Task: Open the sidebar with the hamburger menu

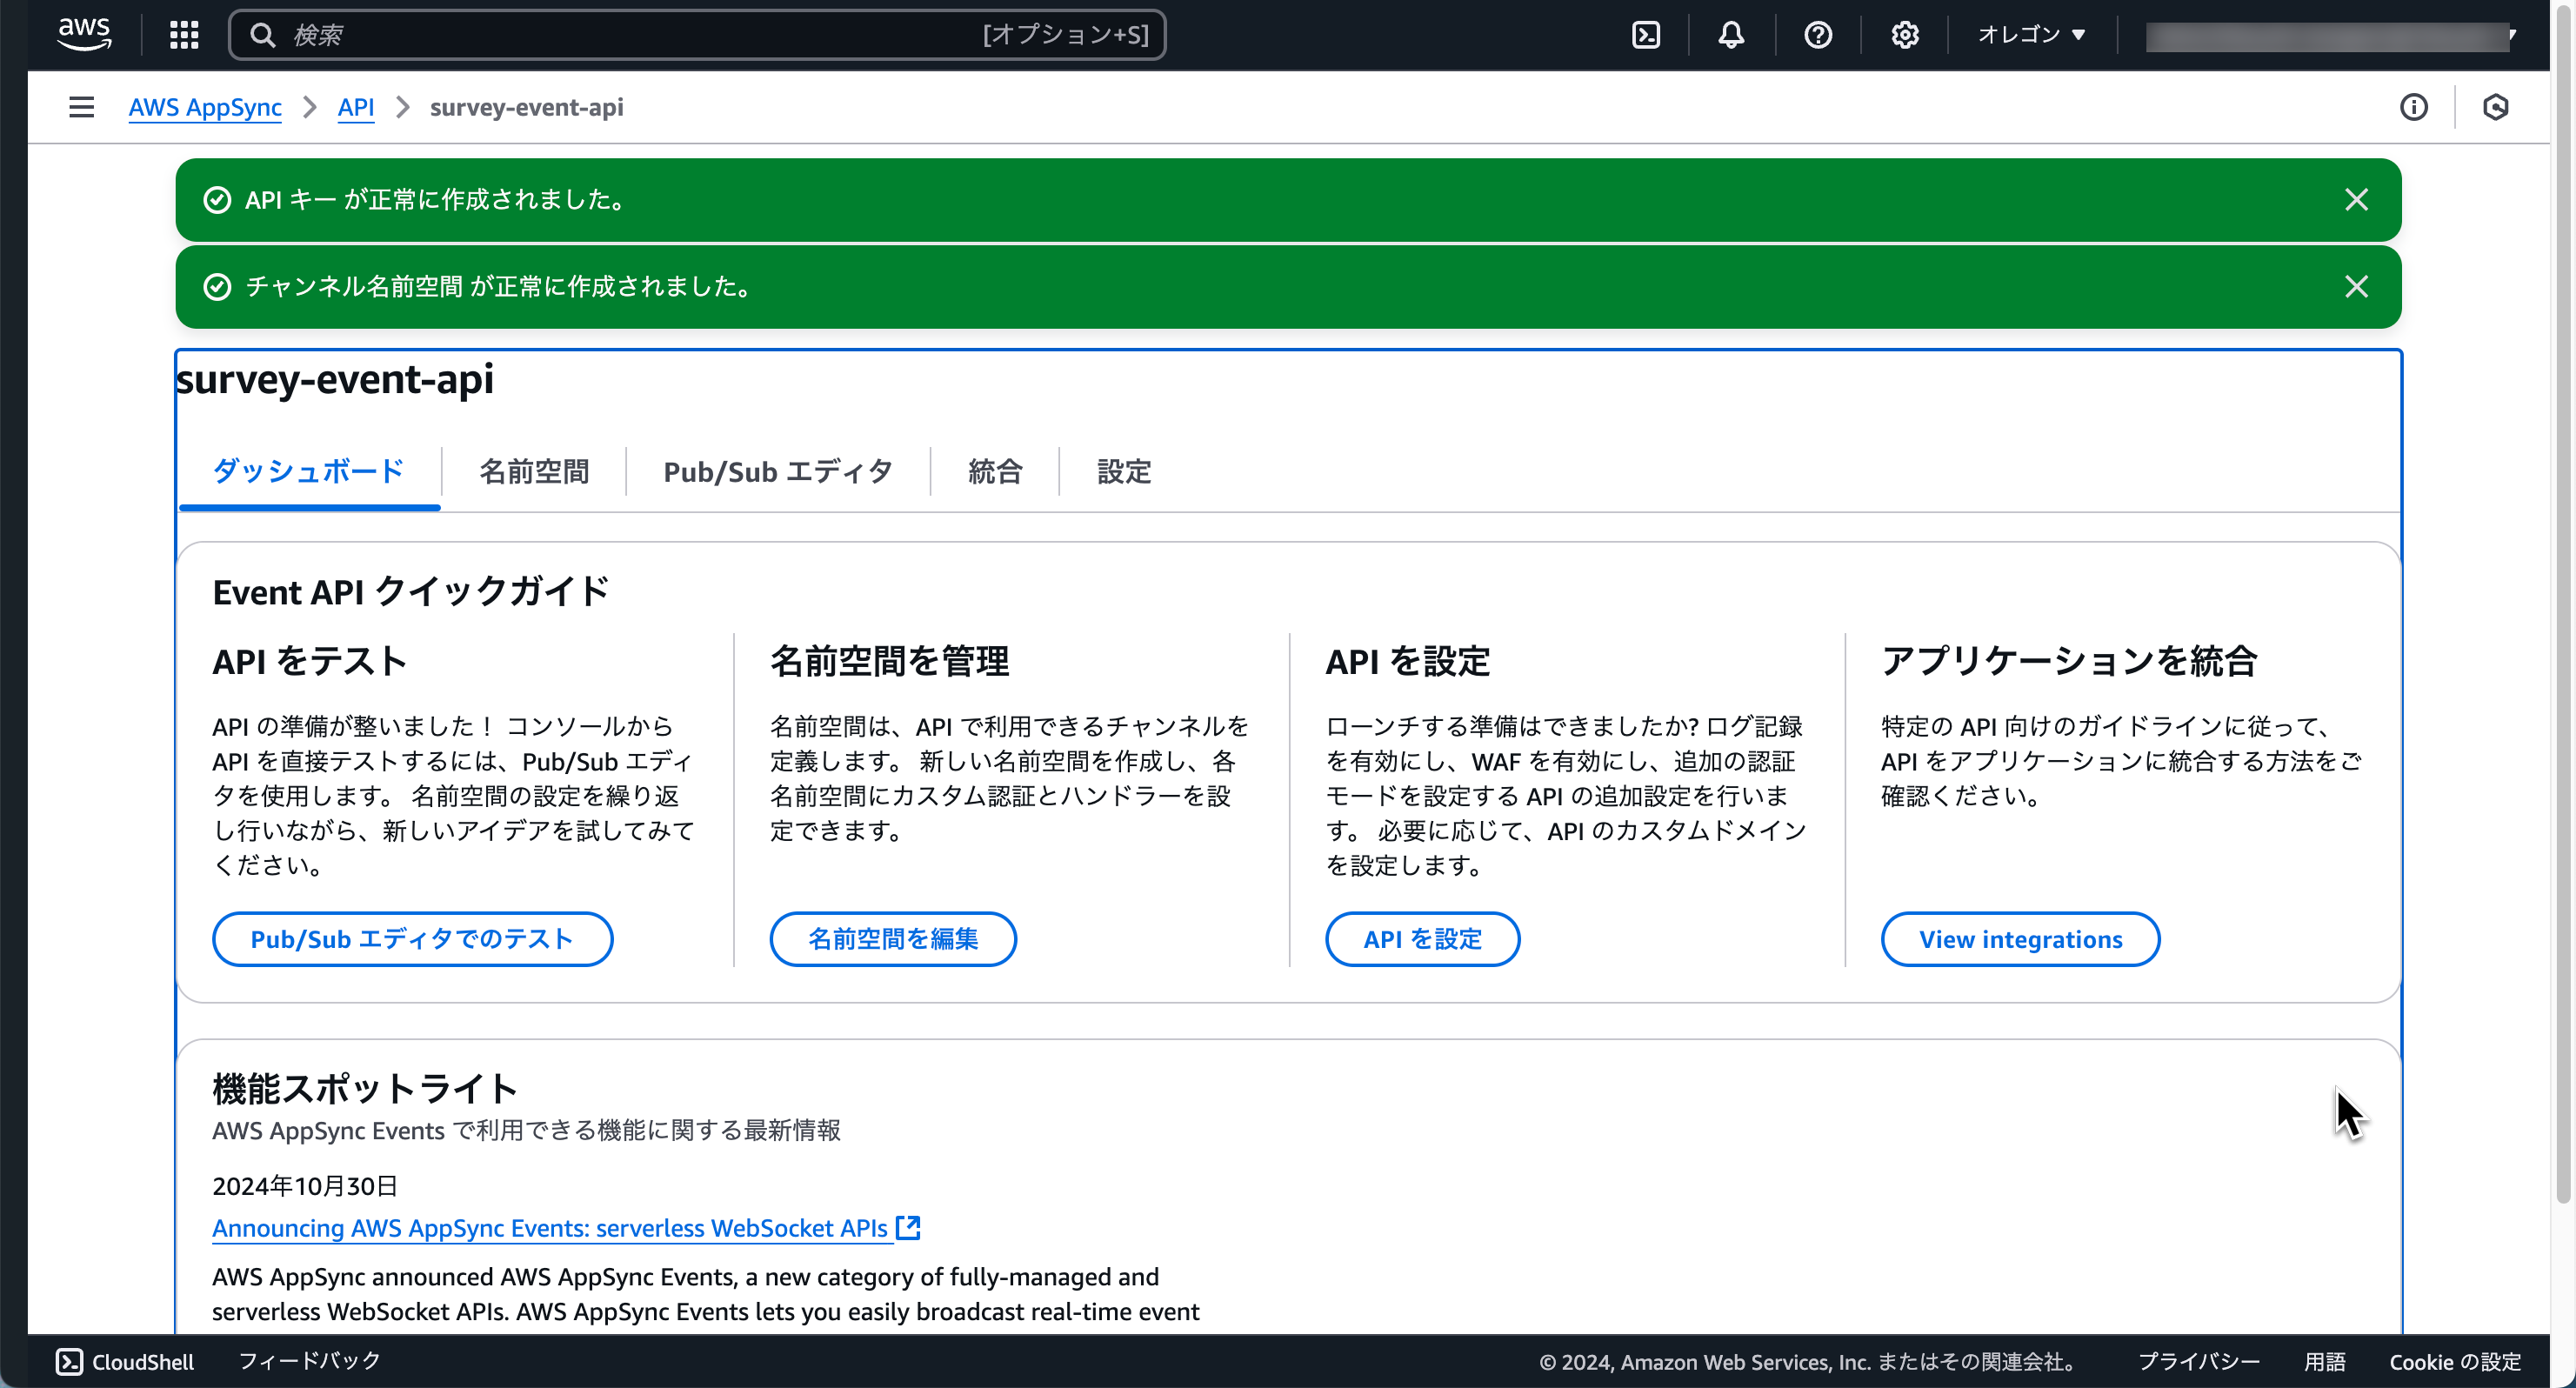Action: tap(81, 107)
